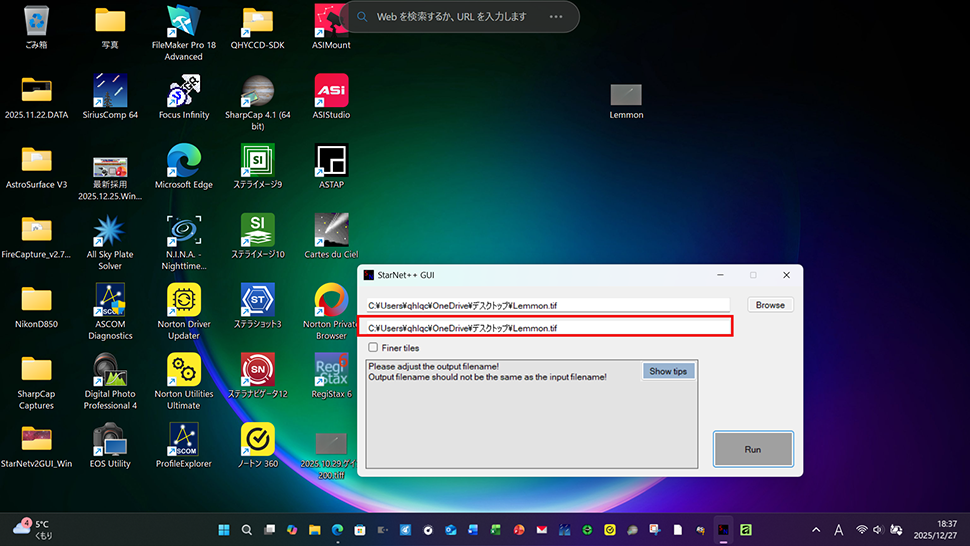Screen dimensions: 970x546
Task: Enable the Finer tiles checkbox
Action: coord(373,348)
